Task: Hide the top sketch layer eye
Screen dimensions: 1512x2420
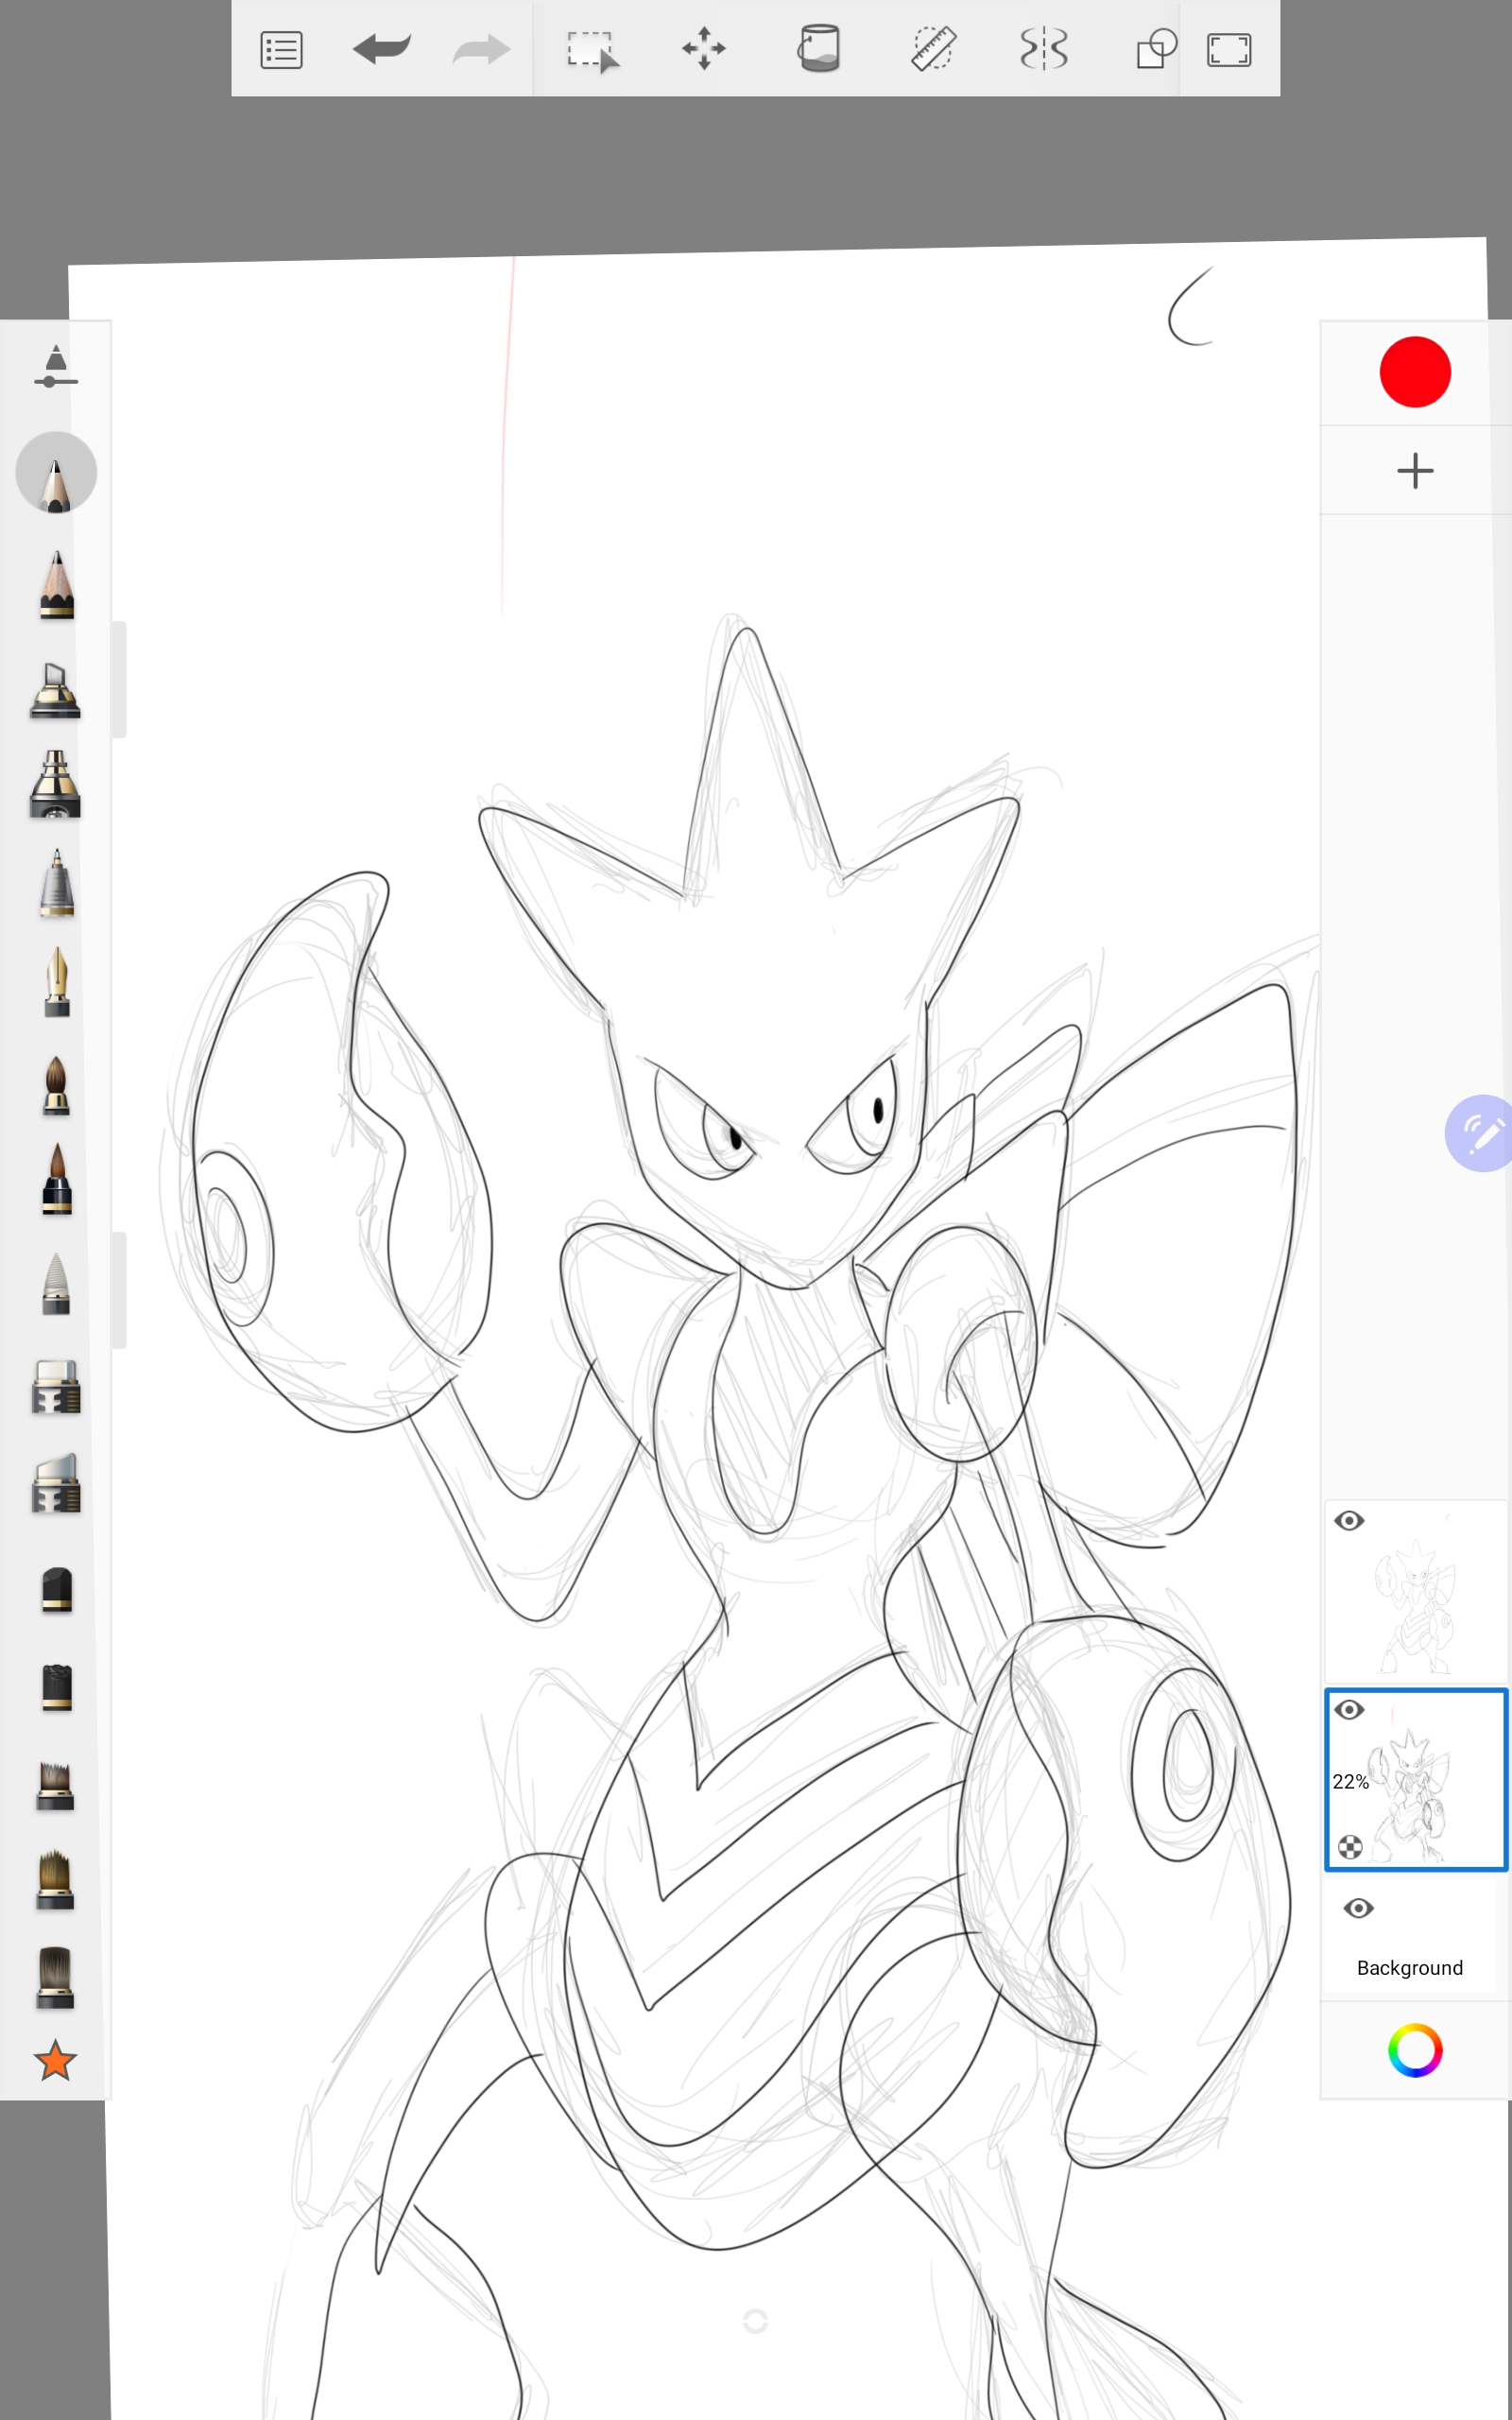Action: (1349, 1521)
